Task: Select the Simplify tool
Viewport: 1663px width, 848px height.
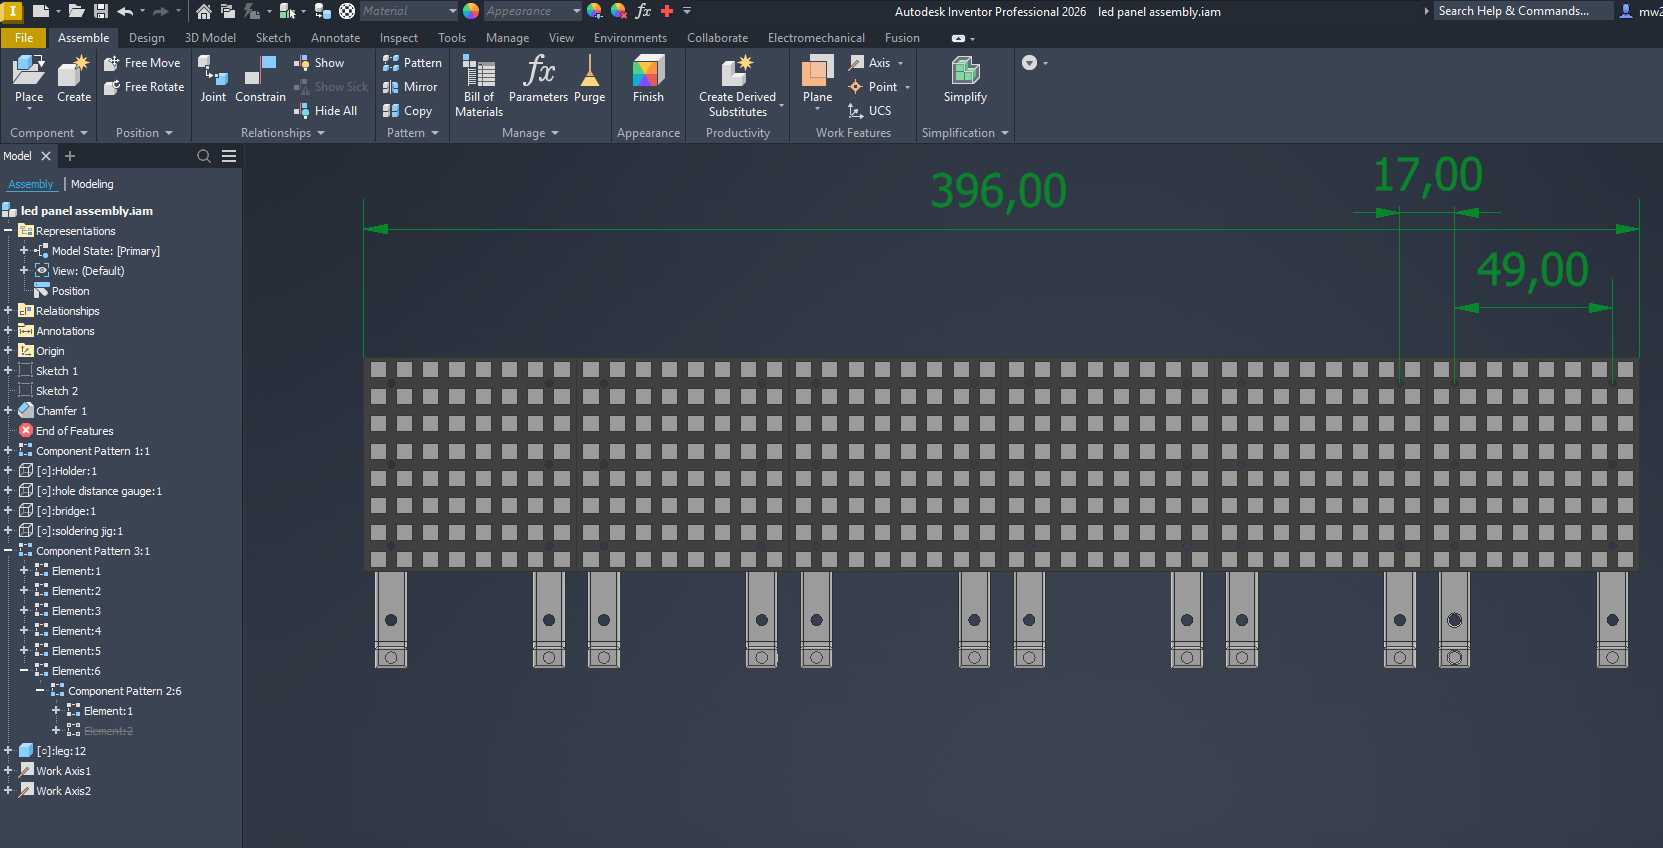Action: 965,79
